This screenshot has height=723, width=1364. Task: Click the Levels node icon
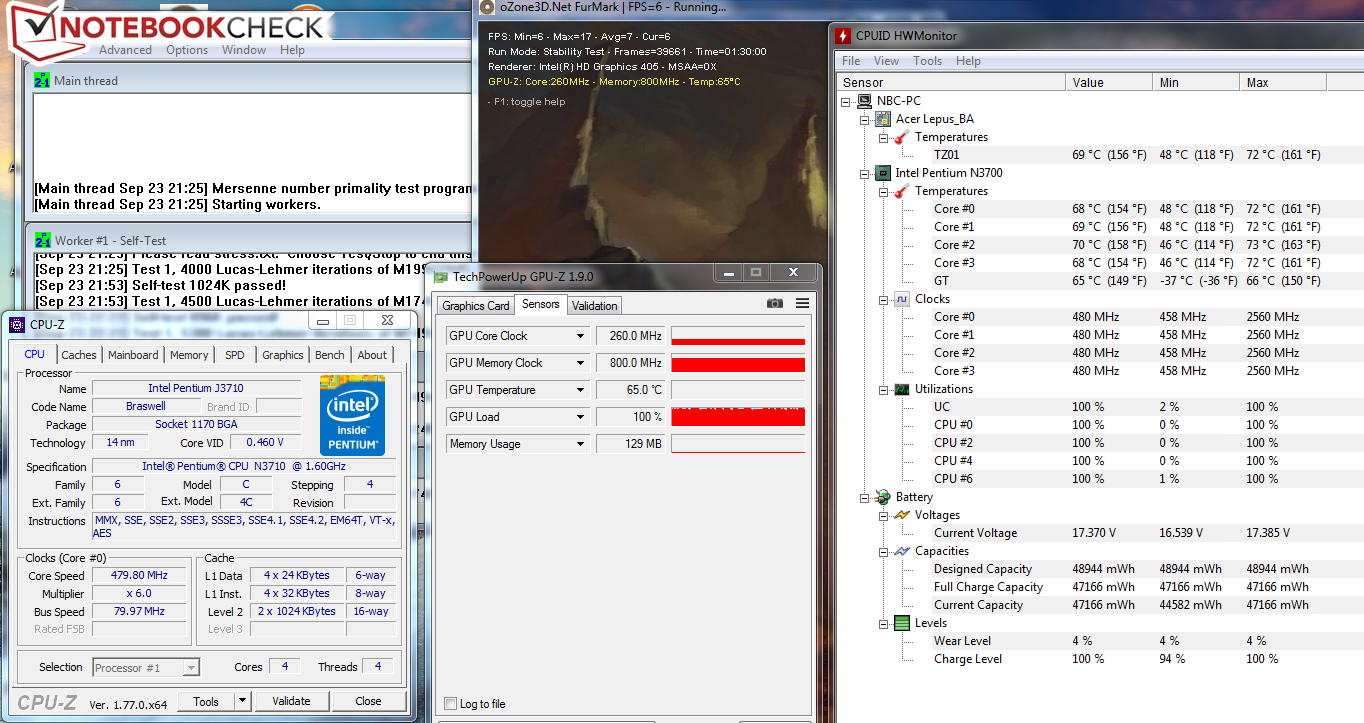(x=901, y=623)
